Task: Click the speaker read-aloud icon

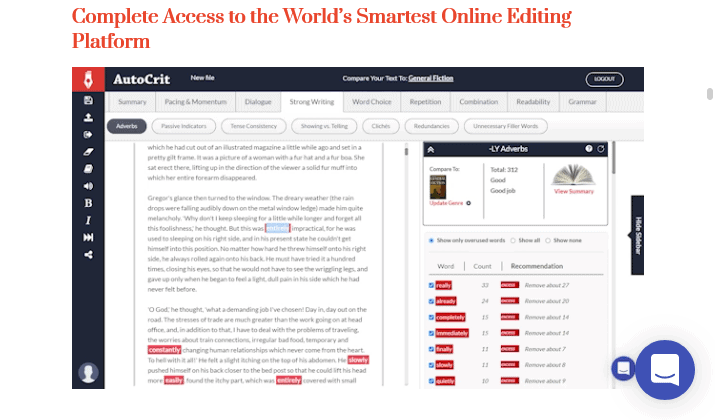Action: [88, 186]
